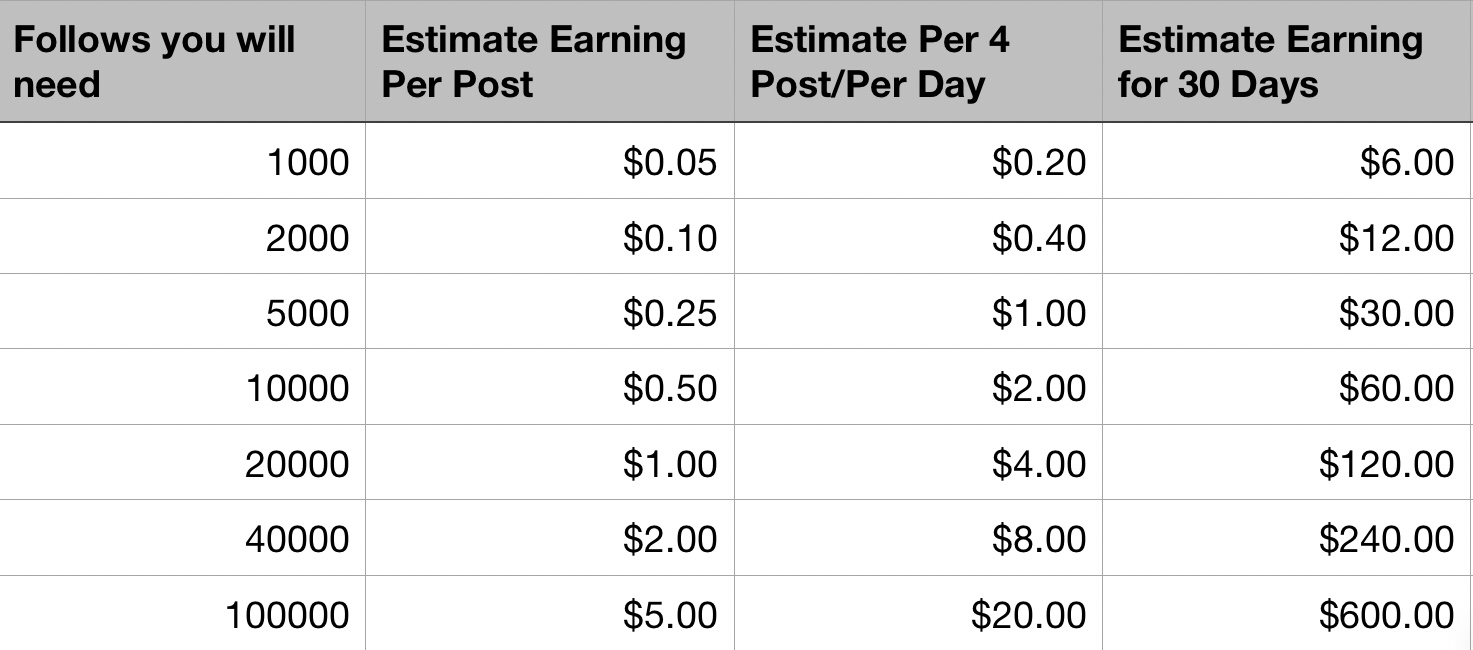This screenshot has width=1473, height=650.
Task: Click the "Estimate Earning Per Post" header
Action: click(x=549, y=62)
